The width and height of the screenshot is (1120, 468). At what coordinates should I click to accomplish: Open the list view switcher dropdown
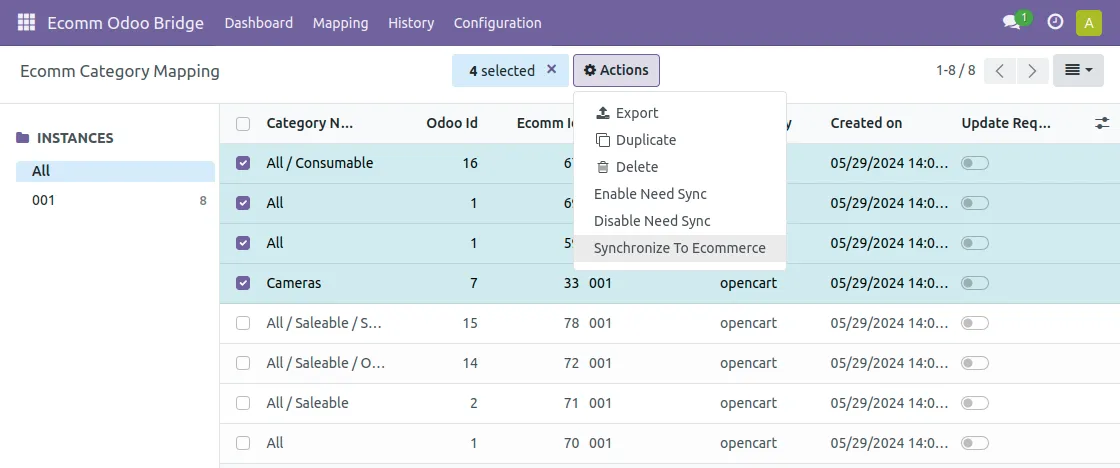pos(1078,70)
